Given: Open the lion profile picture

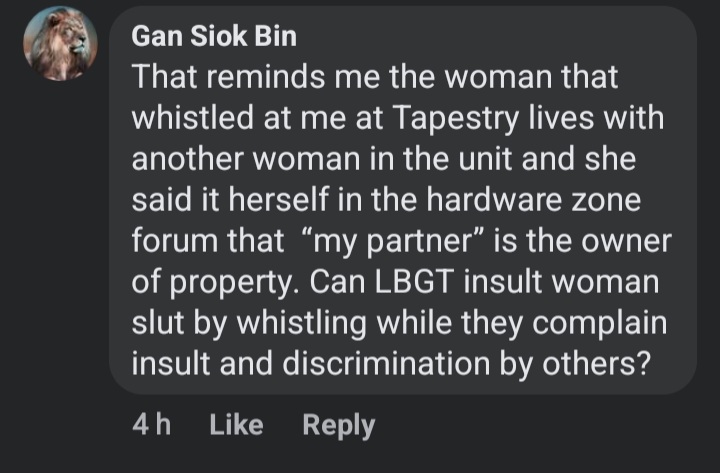Looking at the screenshot, I should pyautogui.click(x=60, y=44).
